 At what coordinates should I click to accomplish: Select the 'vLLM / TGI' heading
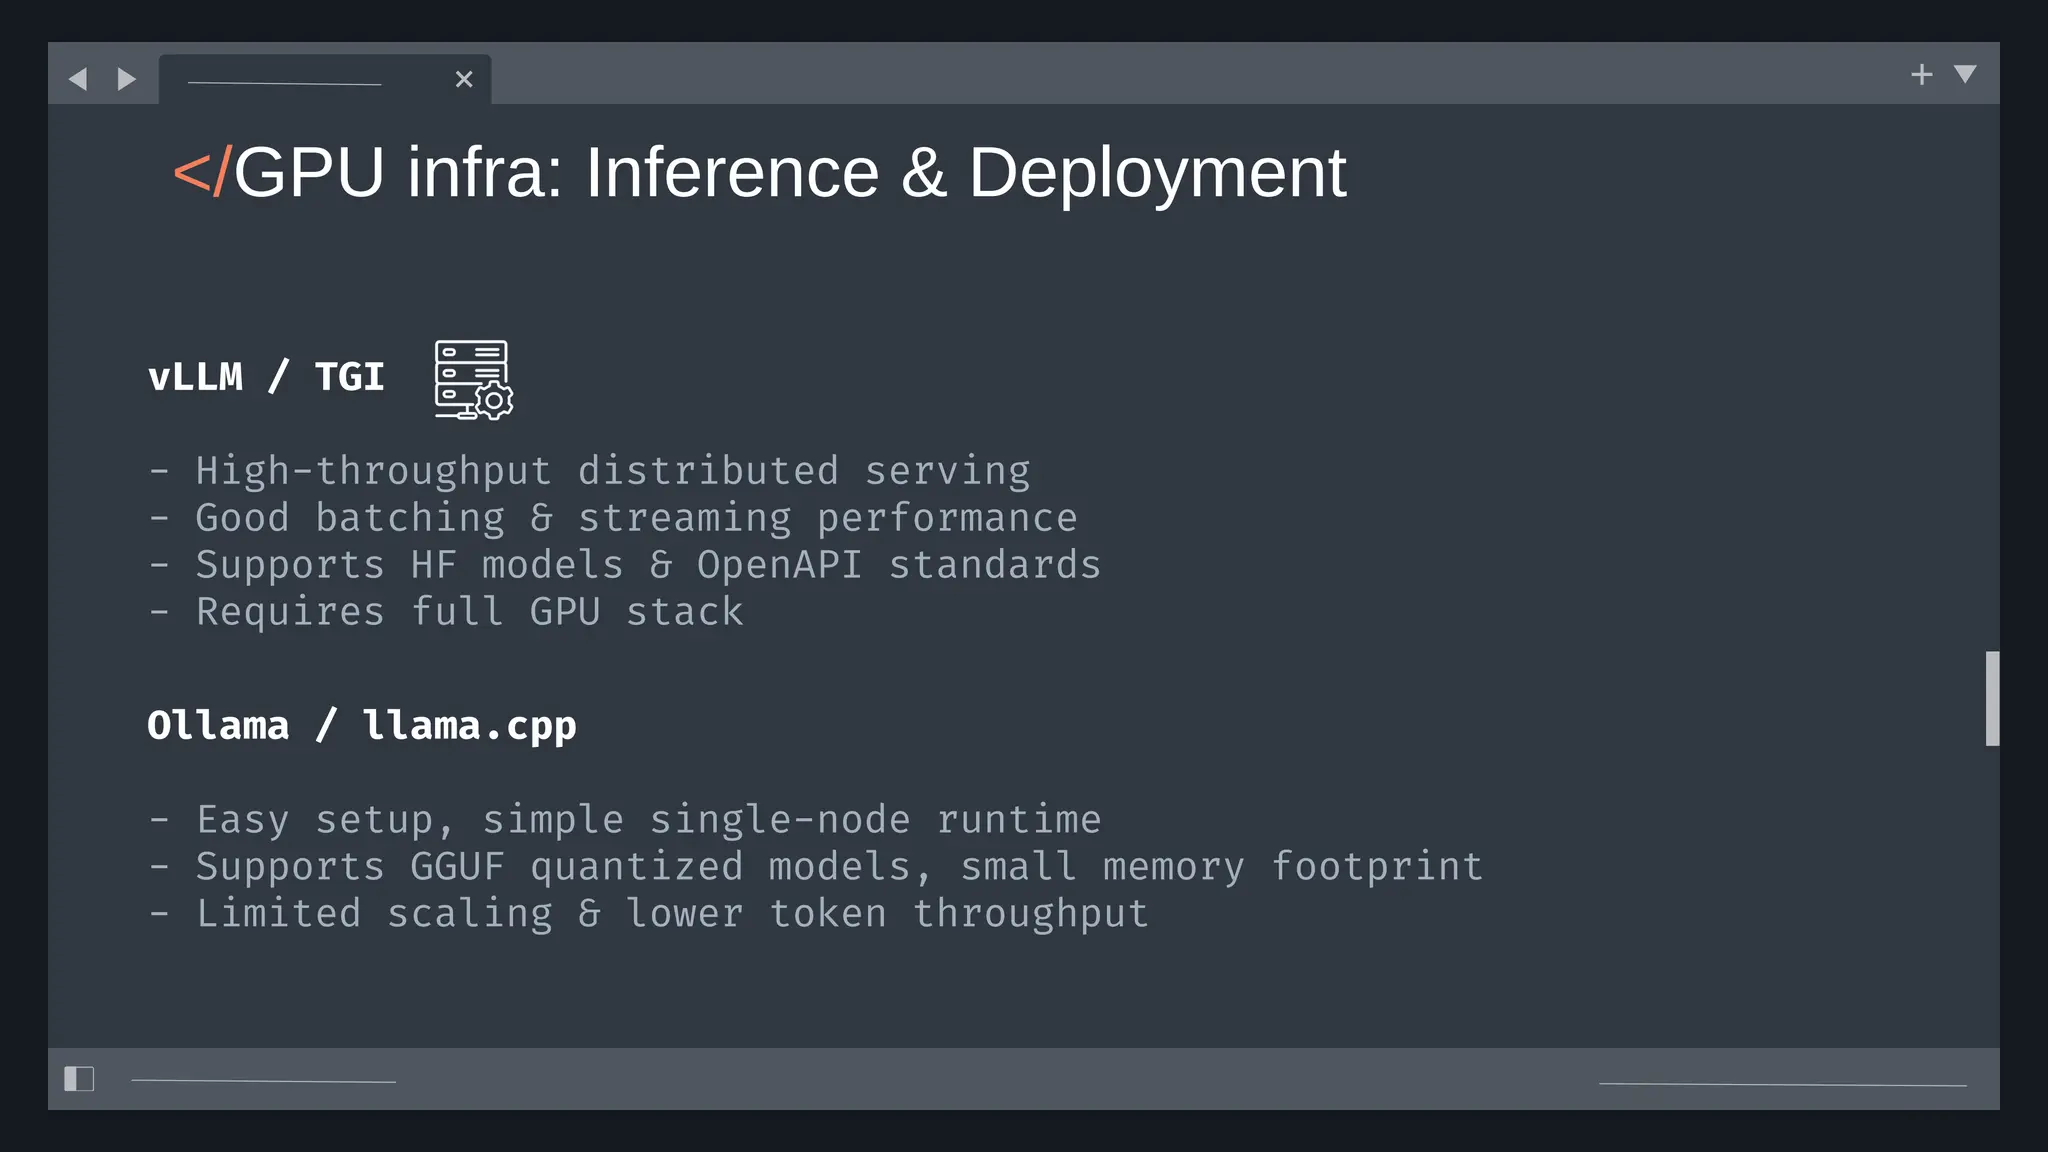tap(266, 377)
